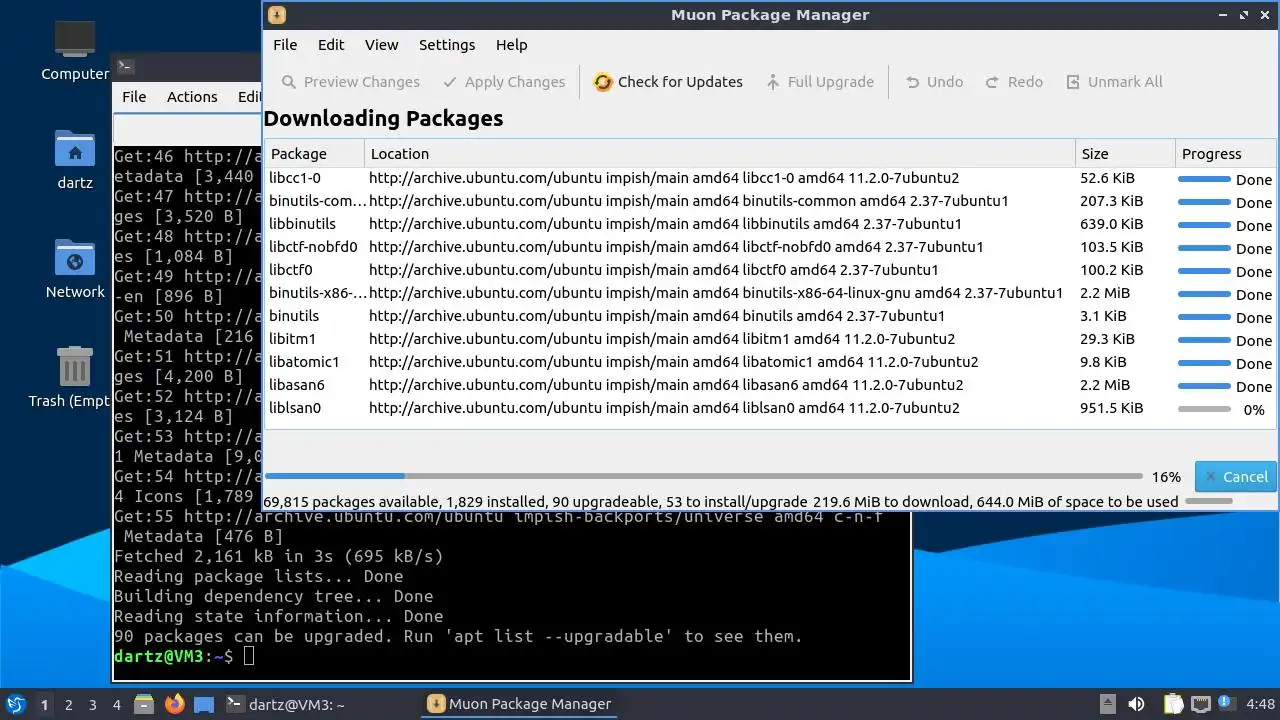Switch to dartz@VM3 terminal taskbar entry

click(286, 704)
